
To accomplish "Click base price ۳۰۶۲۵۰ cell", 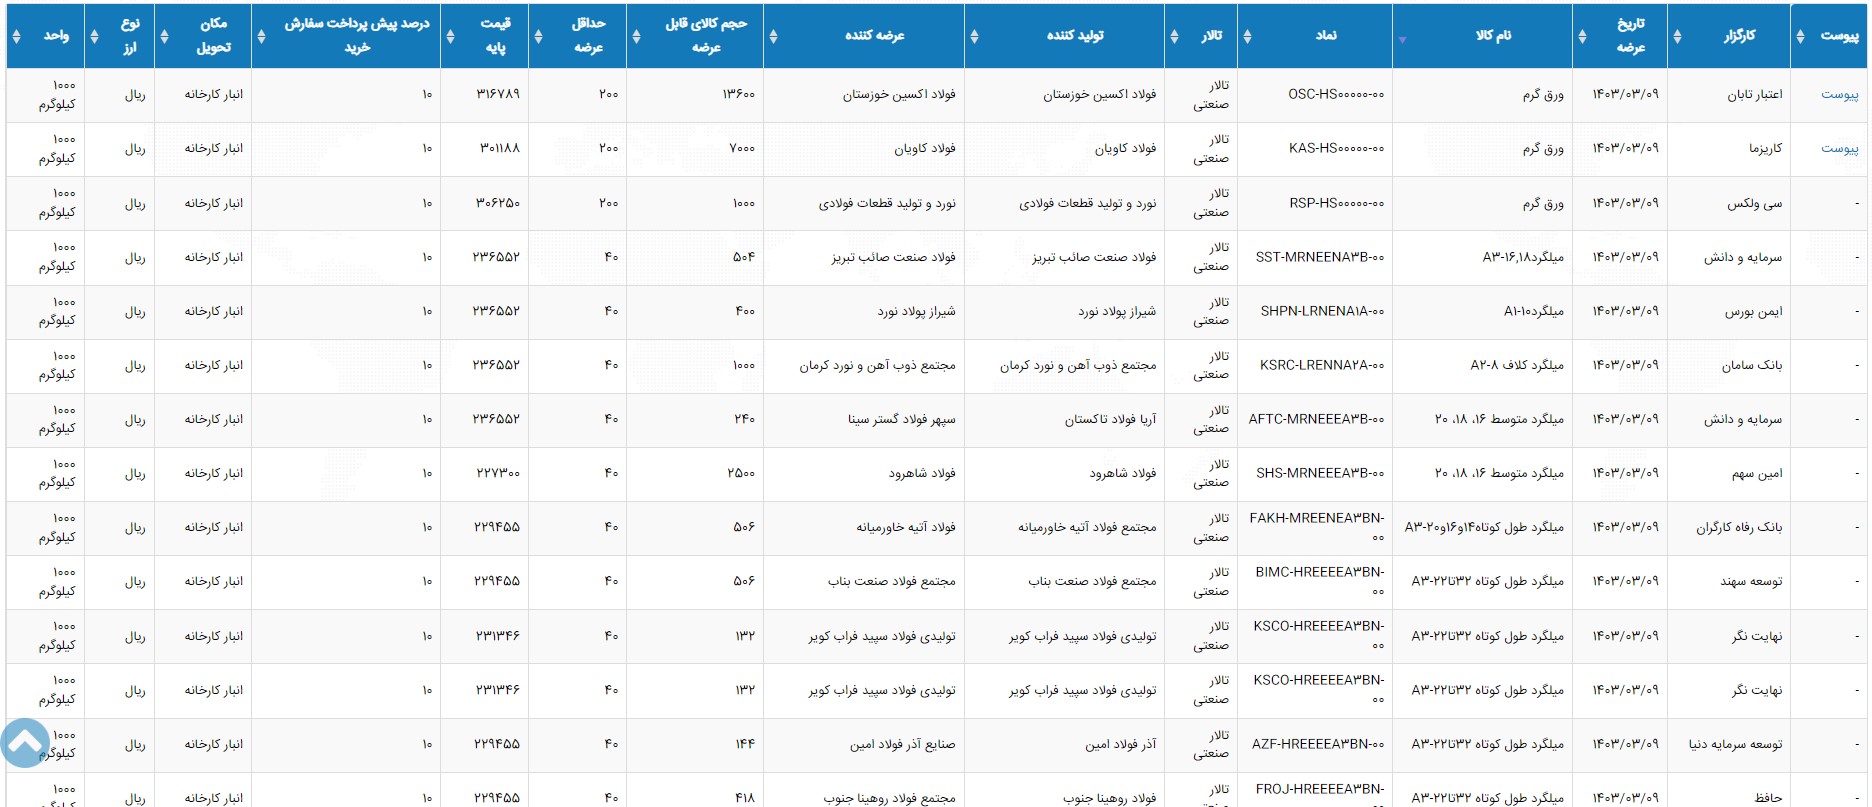I will (x=497, y=203).
